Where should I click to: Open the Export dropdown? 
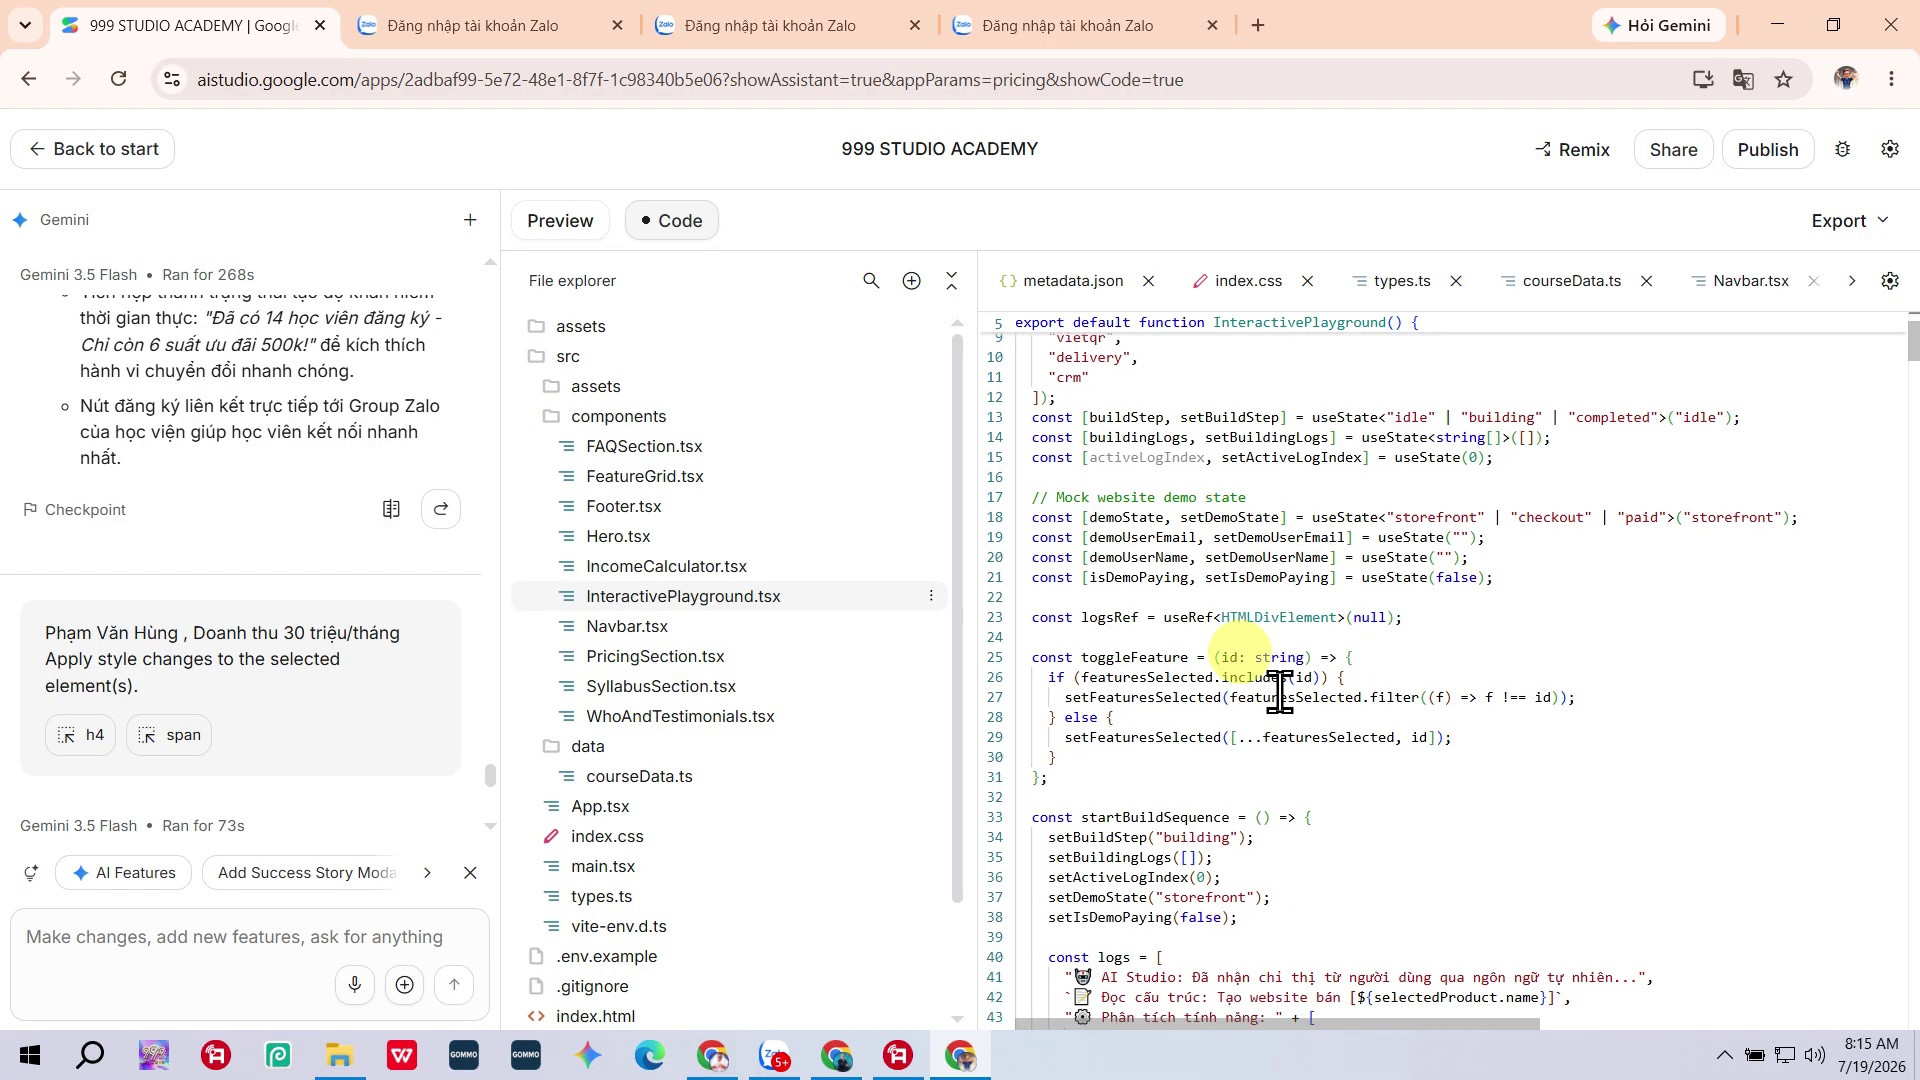[1850, 221]
